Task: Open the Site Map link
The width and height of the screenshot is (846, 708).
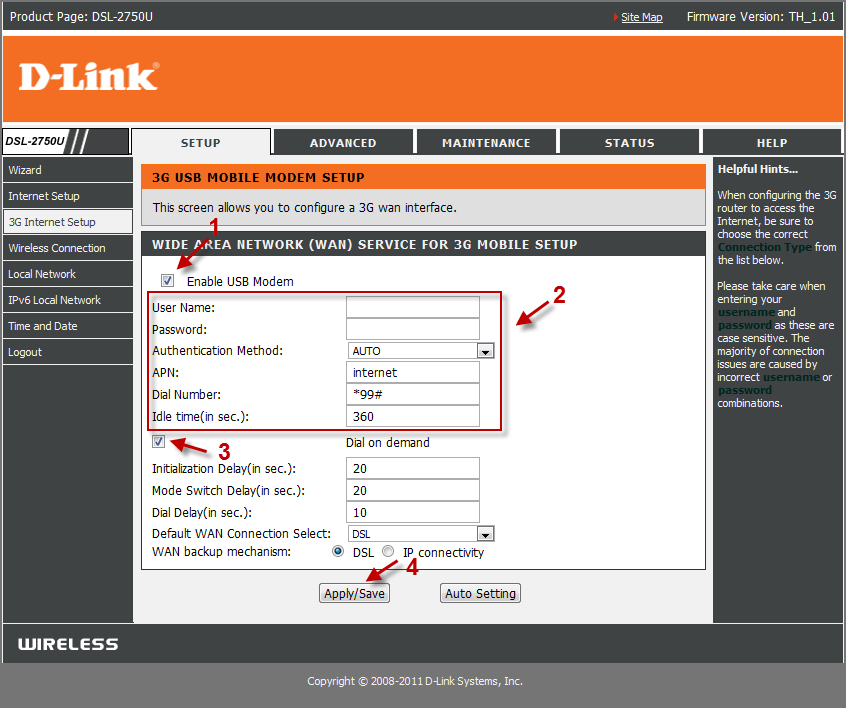Action: pyautogui.click(x=642, y=17)
